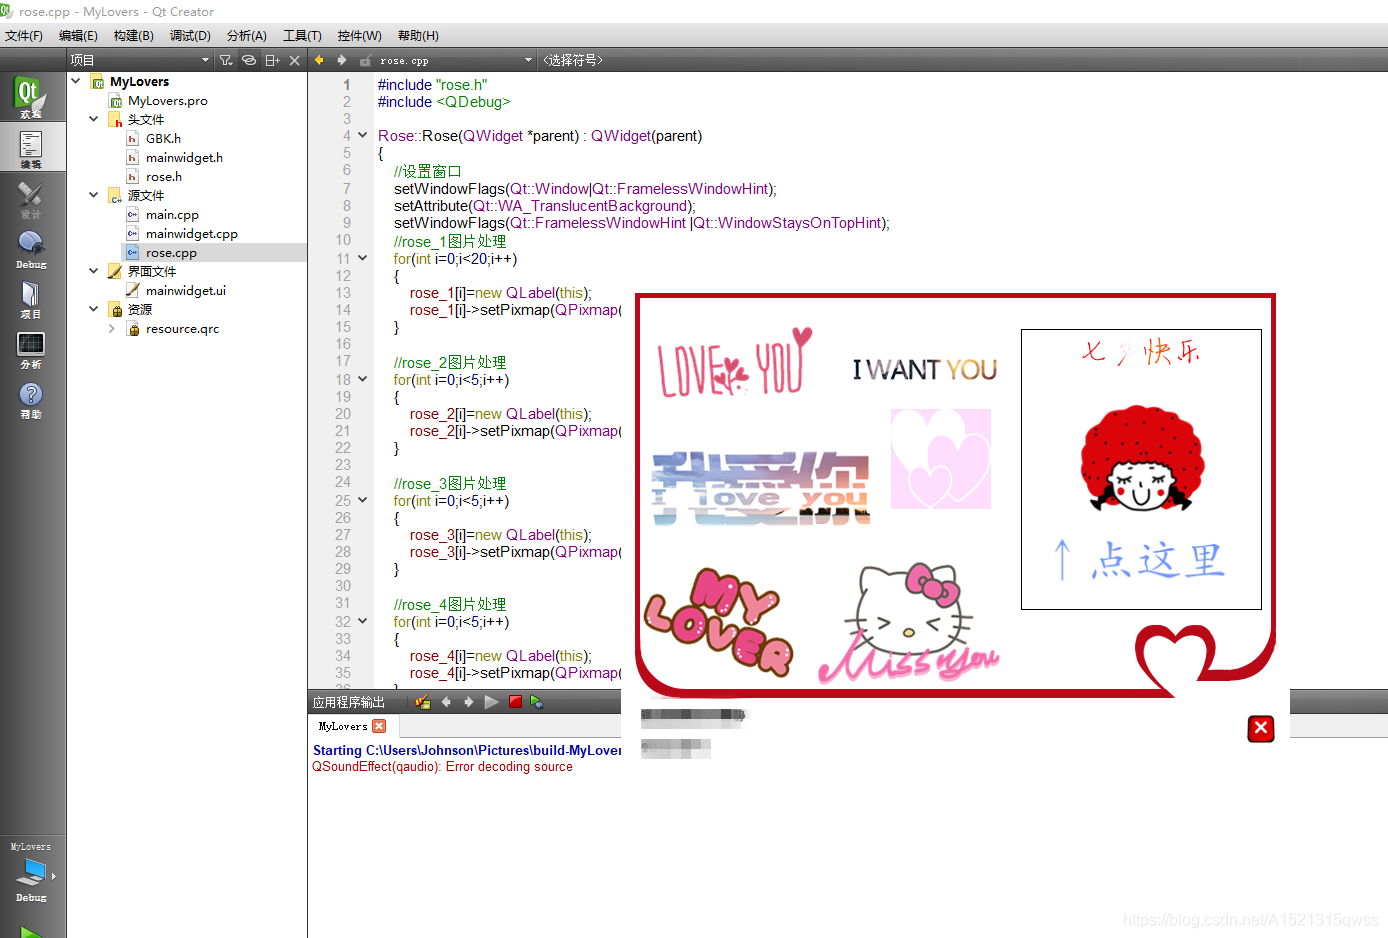
Task: Attach debugger to the running application
Action: pyautogui.click(x=537, y=702)
